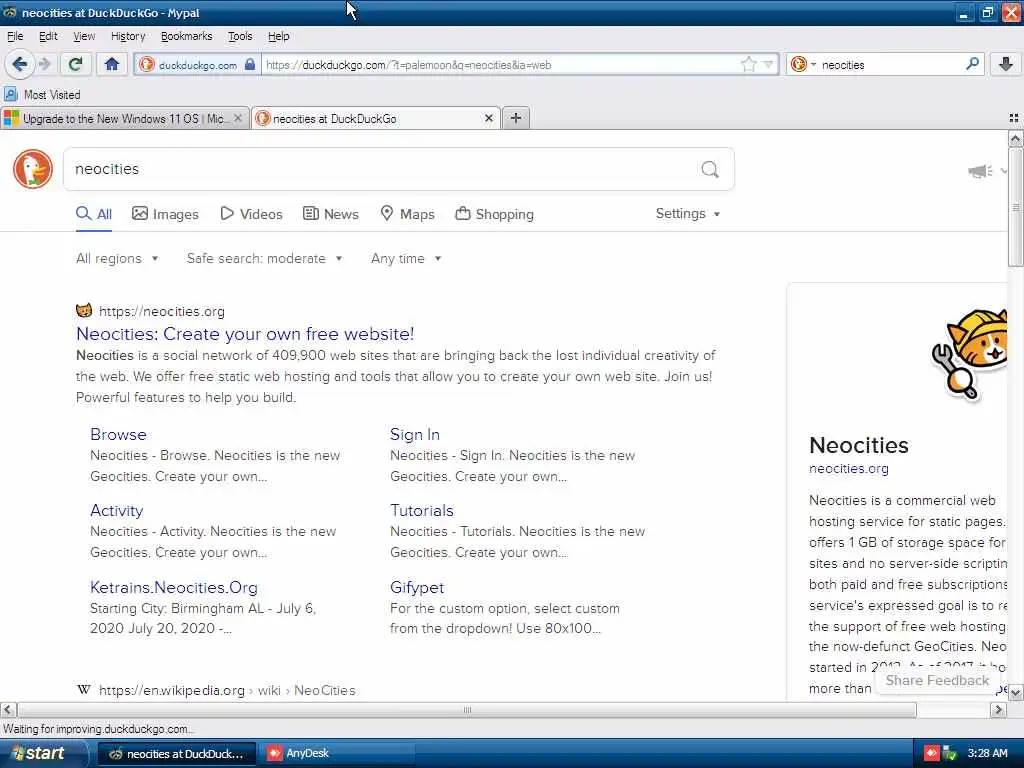Select the Images search tab
The width and height of the screenshot is (1024, 768).
tap(165, 214)
